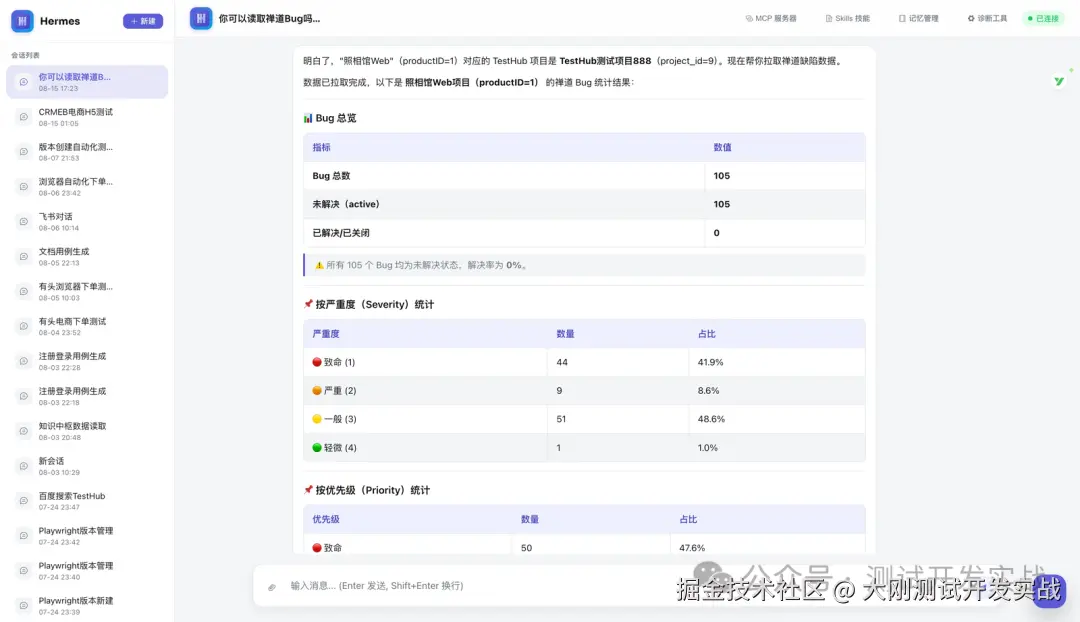Open conversation 新会话
This screenshot has height=622, width=1080.
click(x=87, y=466)
